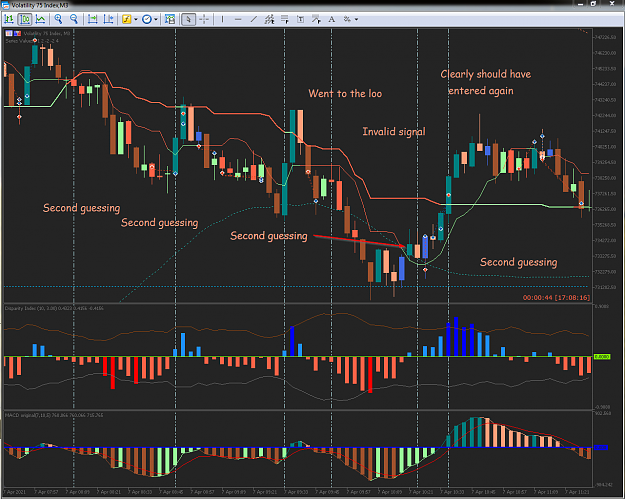Restore the chart window size

click(594, 4)
